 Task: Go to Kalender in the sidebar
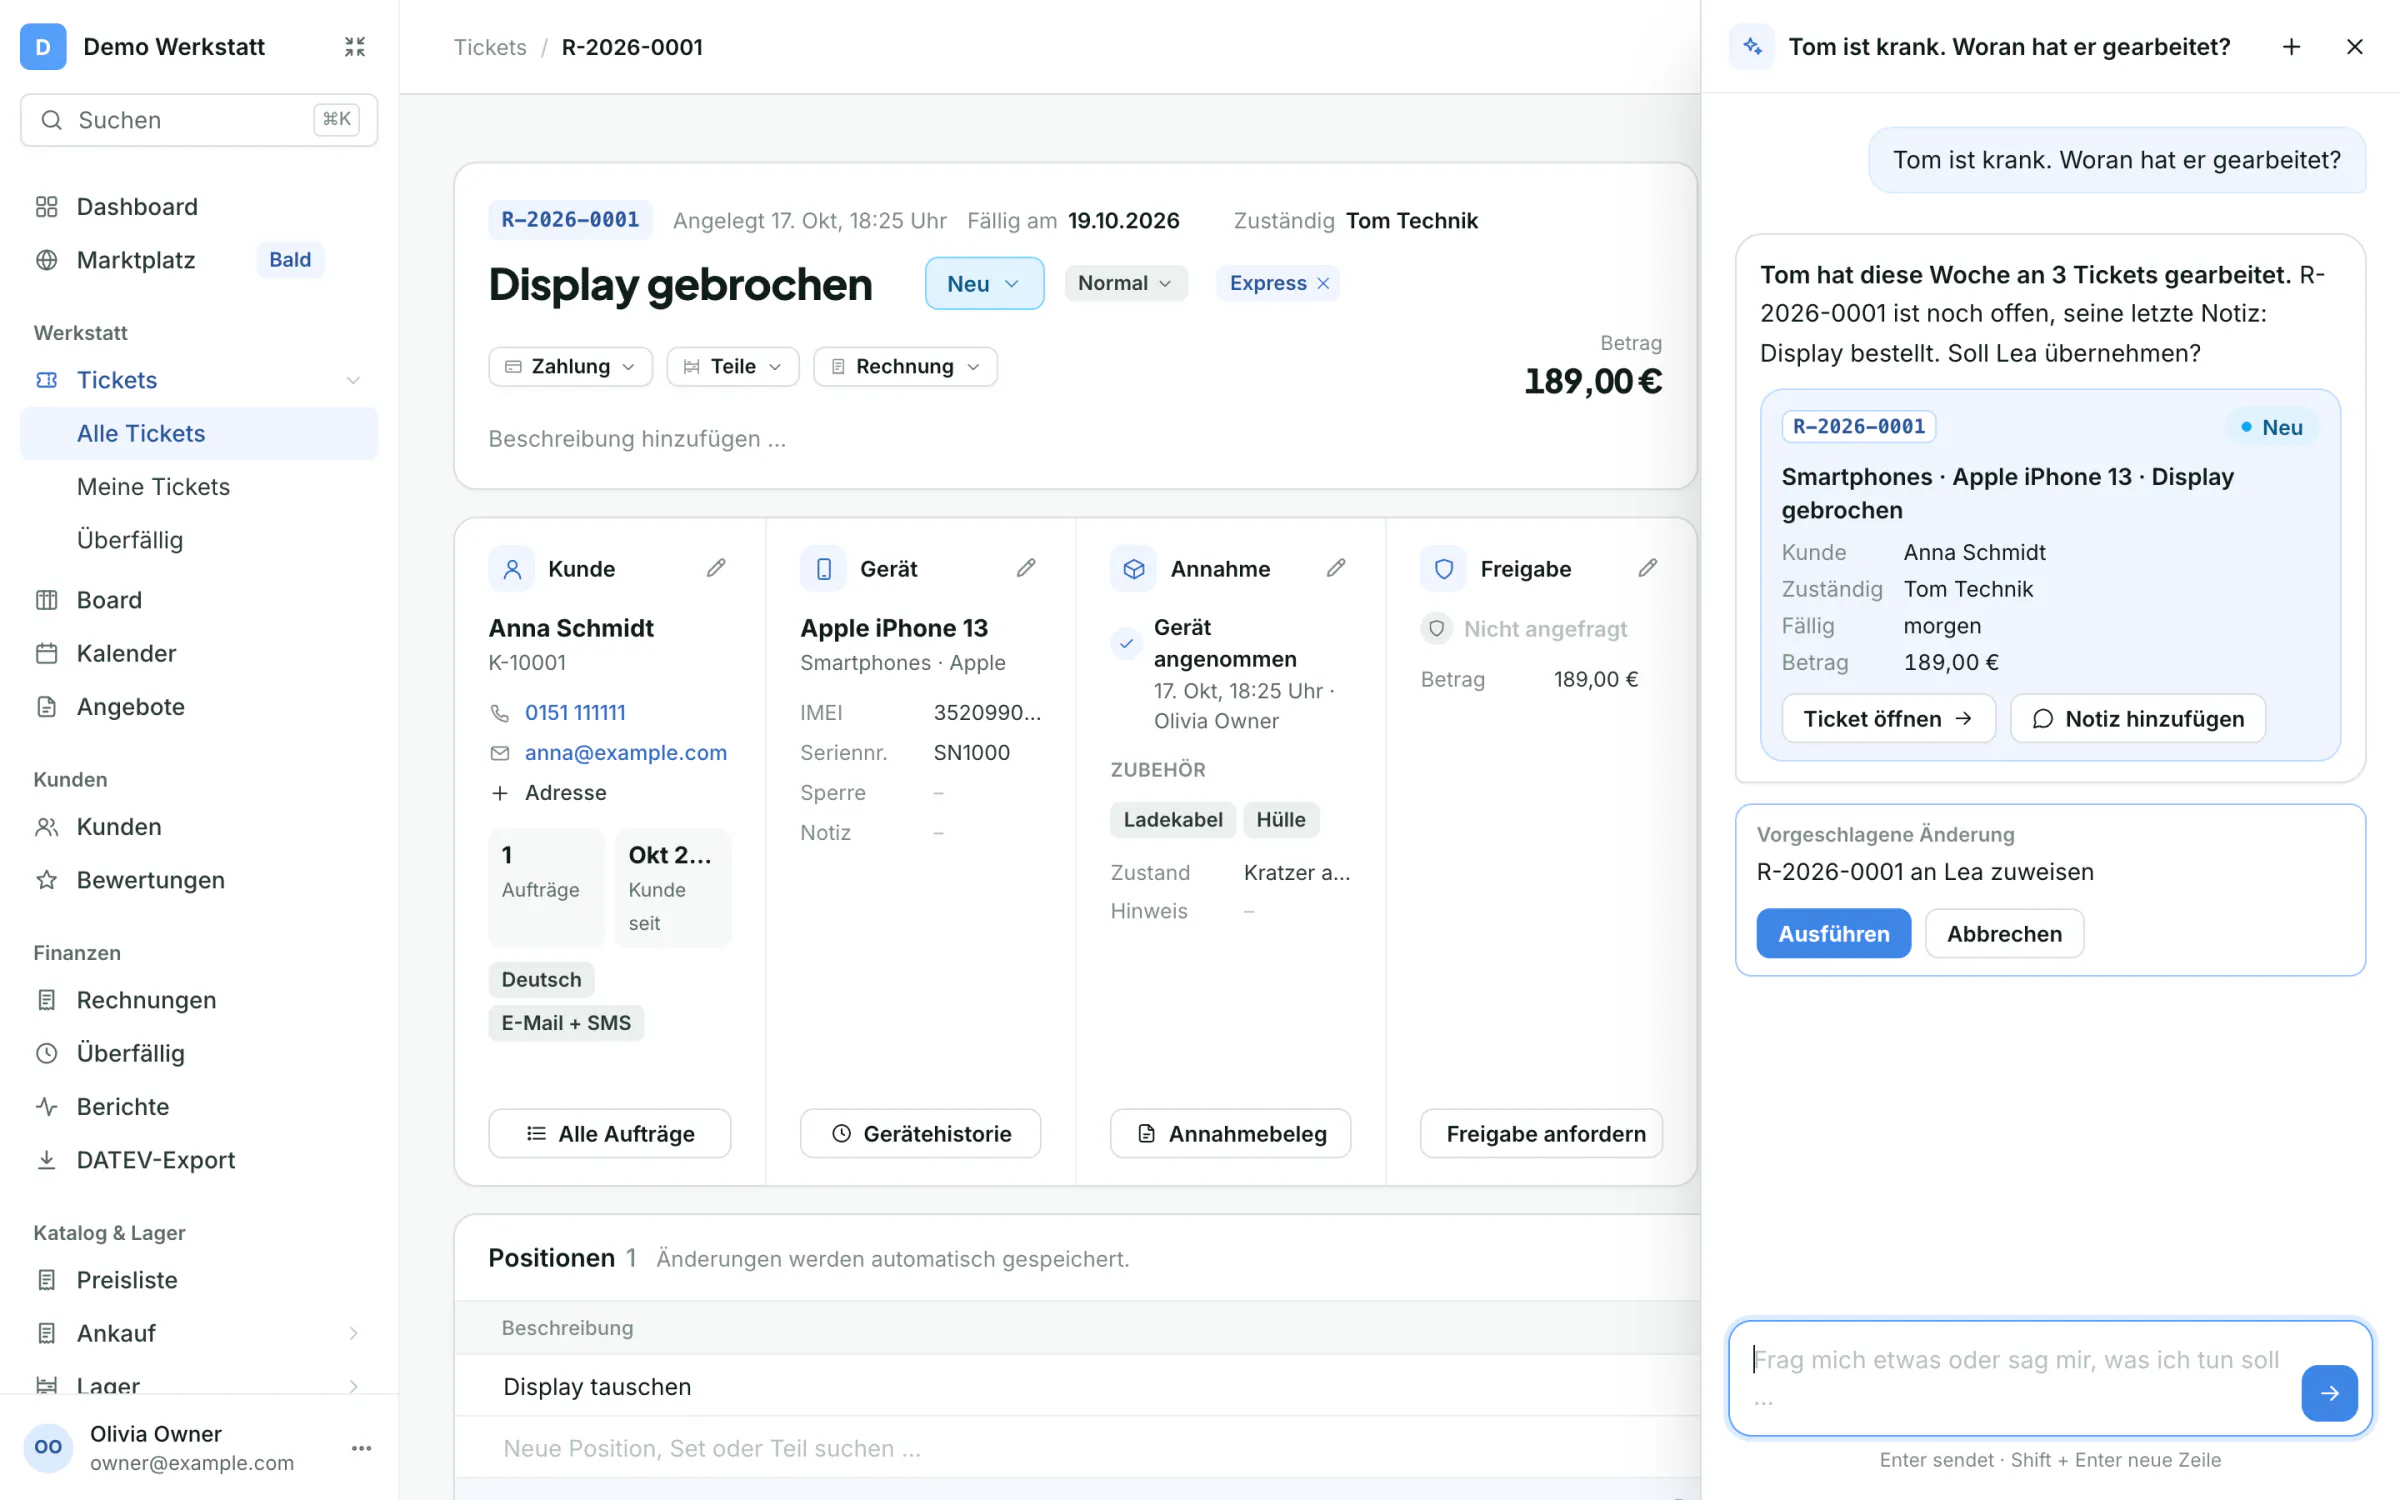coord(198,653)
